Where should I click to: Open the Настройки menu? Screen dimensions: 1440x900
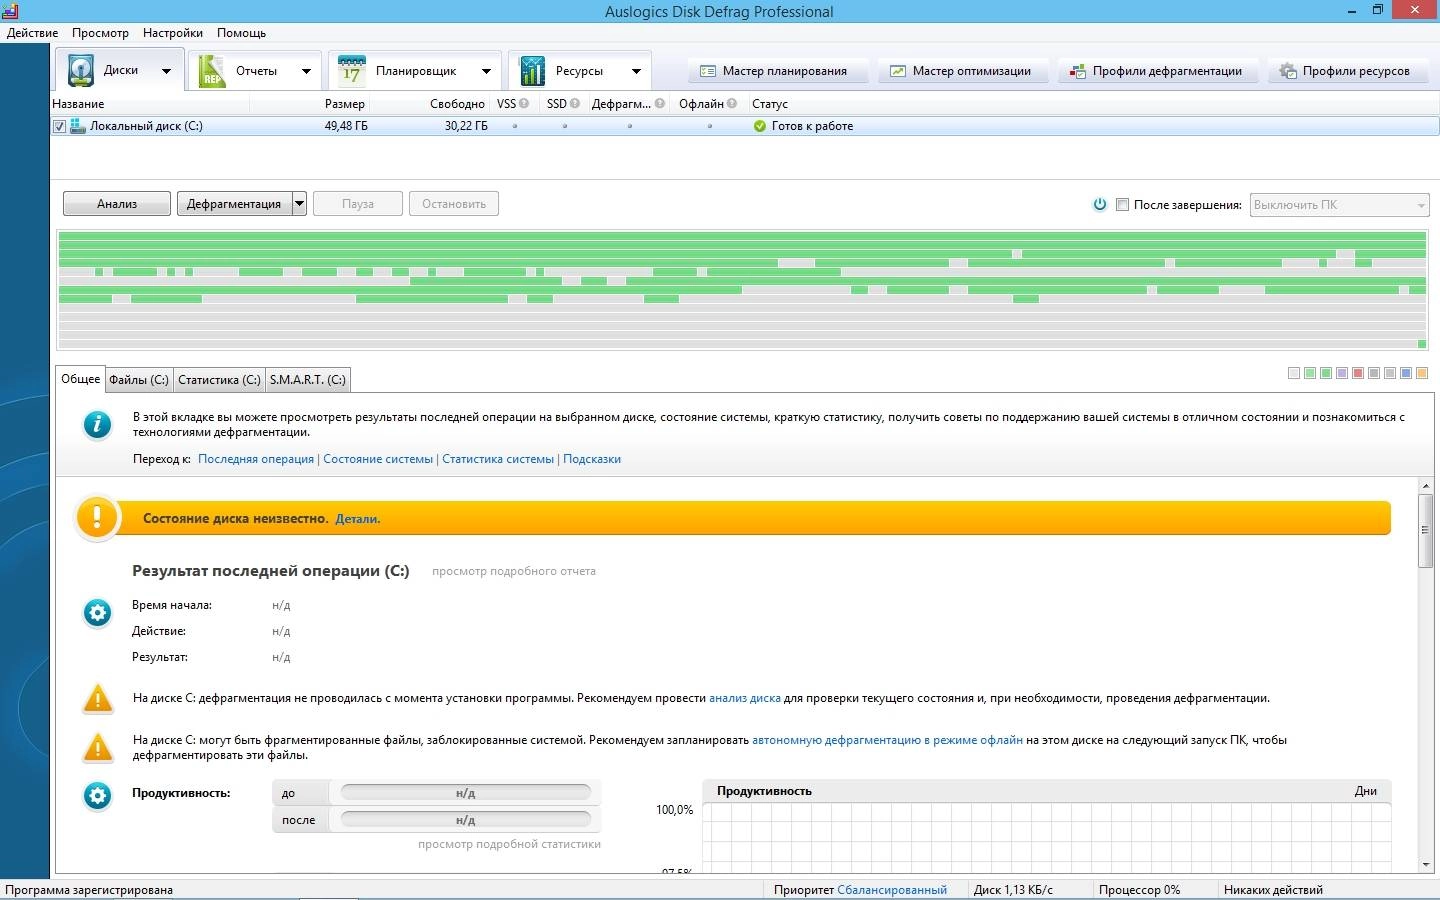(x=173, y=33)
